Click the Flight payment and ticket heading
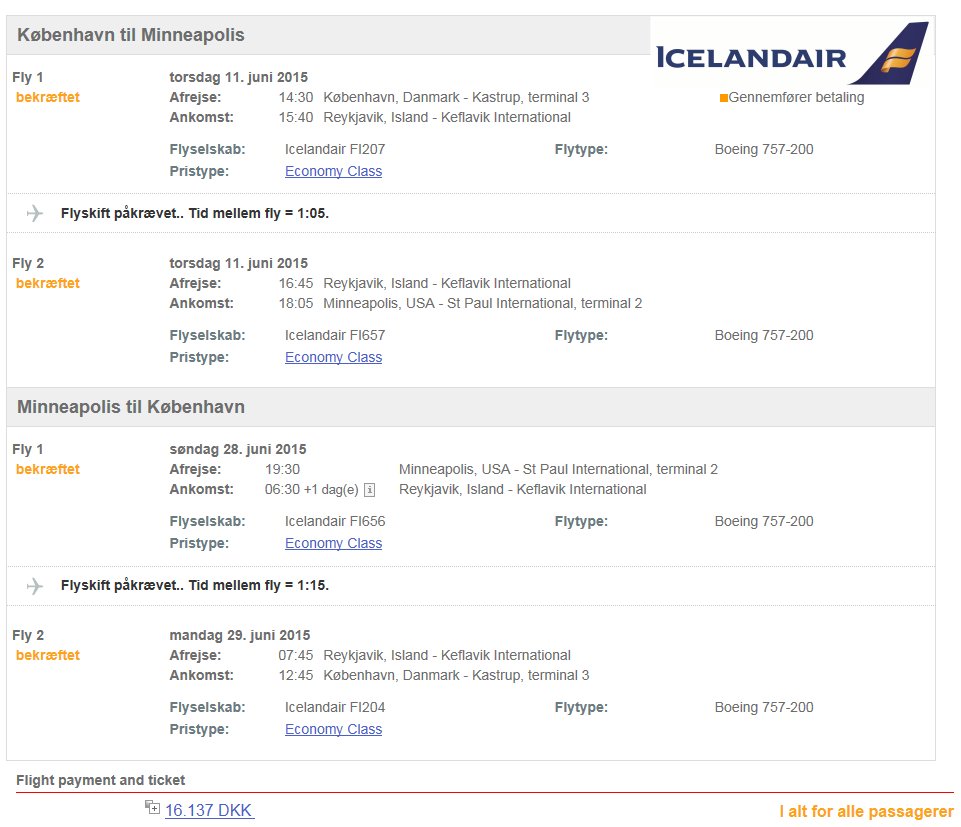This screenshot has height=827, width=961. pos(101,780)
